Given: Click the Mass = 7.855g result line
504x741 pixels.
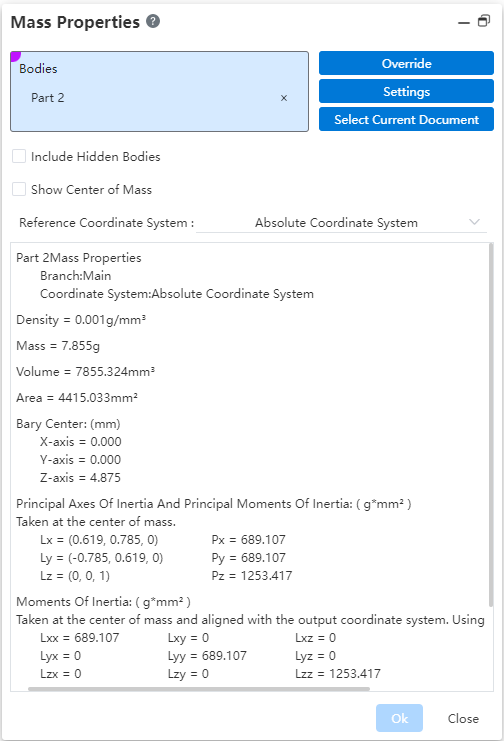Looking at the screenshot, I should tap(58, 346).
